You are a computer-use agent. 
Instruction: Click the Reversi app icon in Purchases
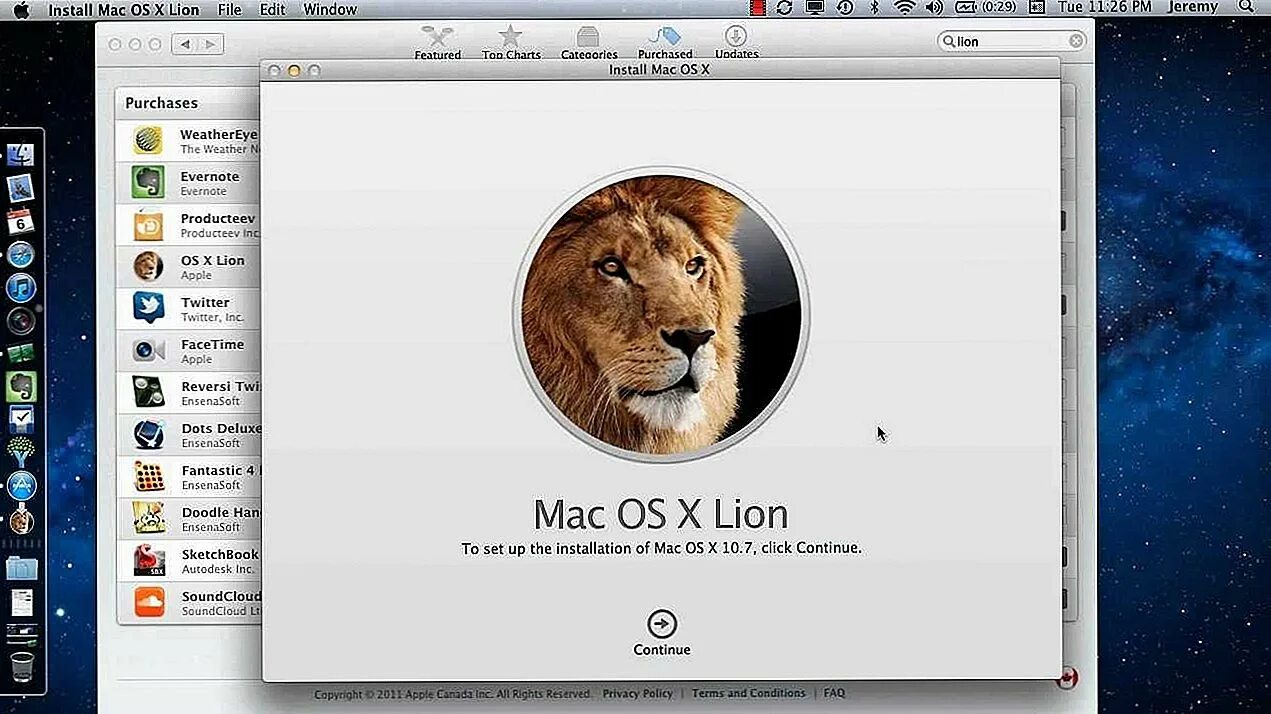(x=148, y=392)
